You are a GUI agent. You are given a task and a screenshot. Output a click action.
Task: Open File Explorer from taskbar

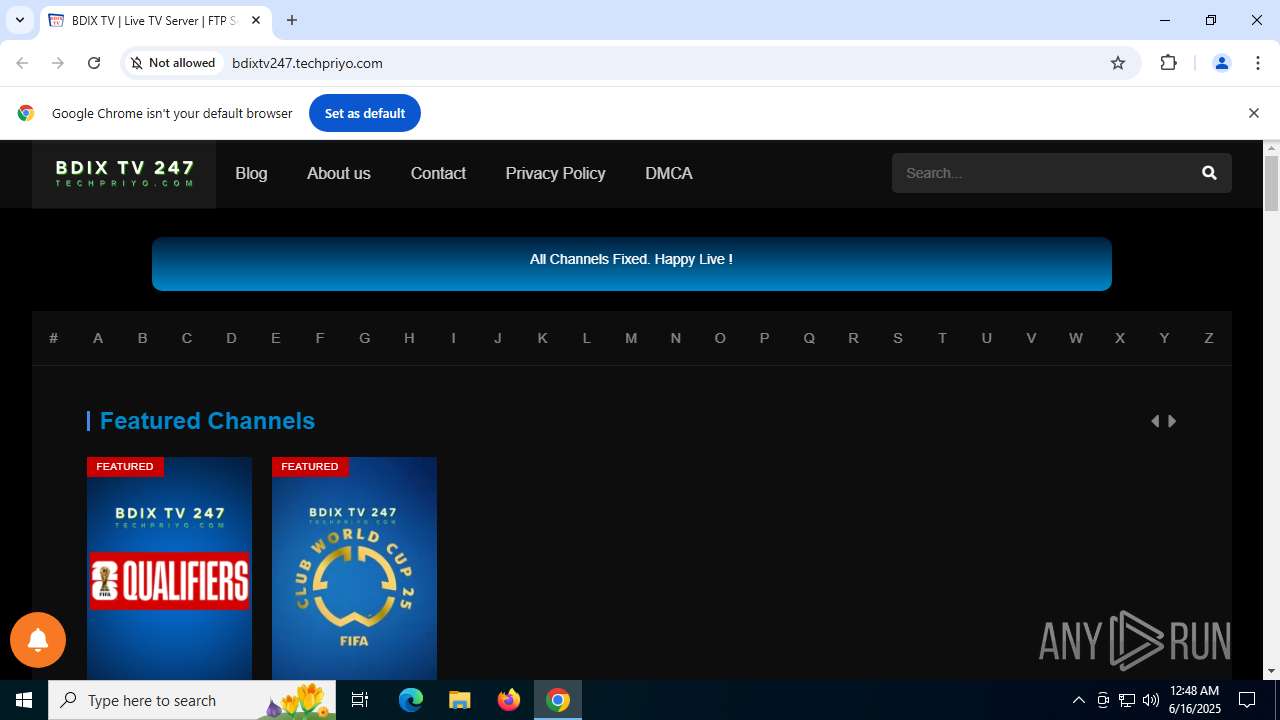[459, 700]
